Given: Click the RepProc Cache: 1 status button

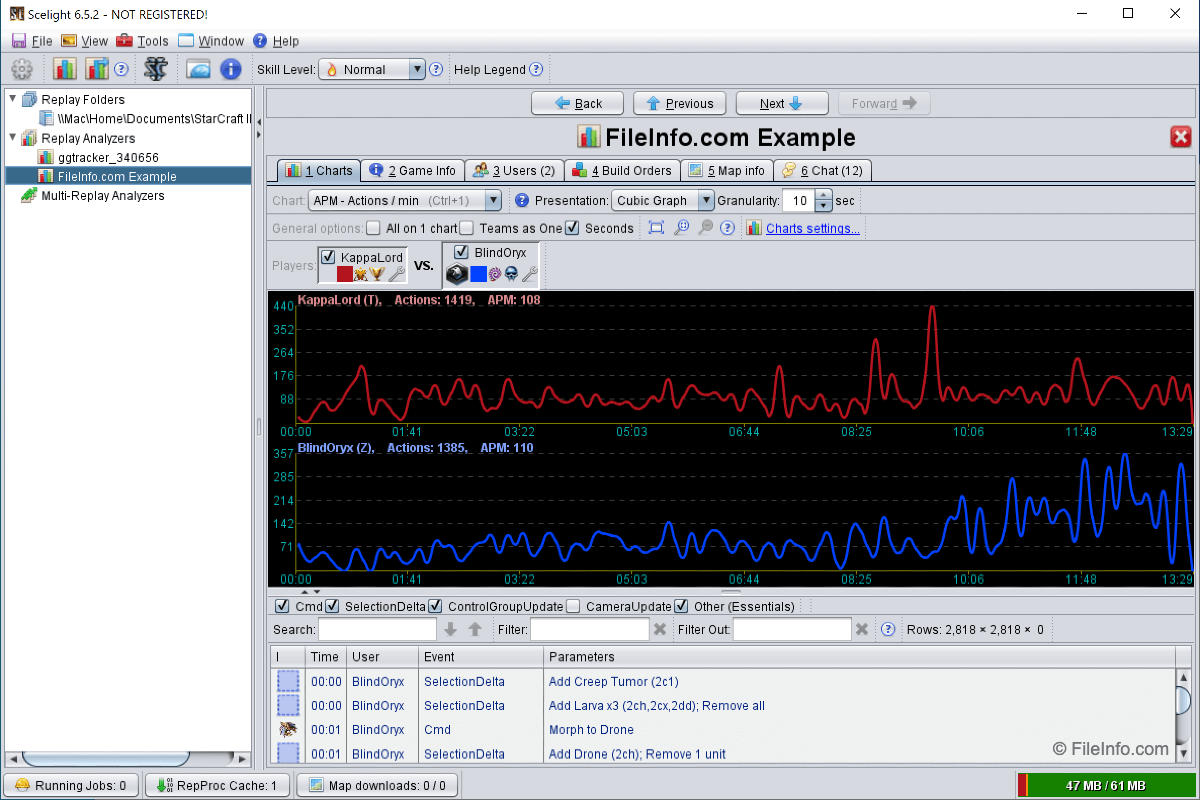Looking at the screenshot, I should click(x=217, y=785).
